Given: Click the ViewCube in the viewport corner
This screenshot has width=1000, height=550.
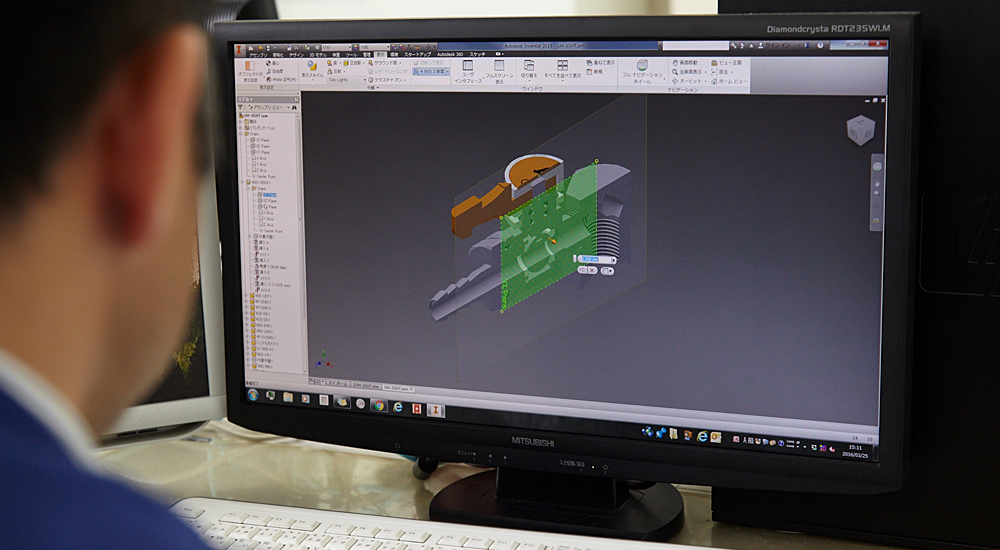Looking at the screenshot, I should pos(859,129).
